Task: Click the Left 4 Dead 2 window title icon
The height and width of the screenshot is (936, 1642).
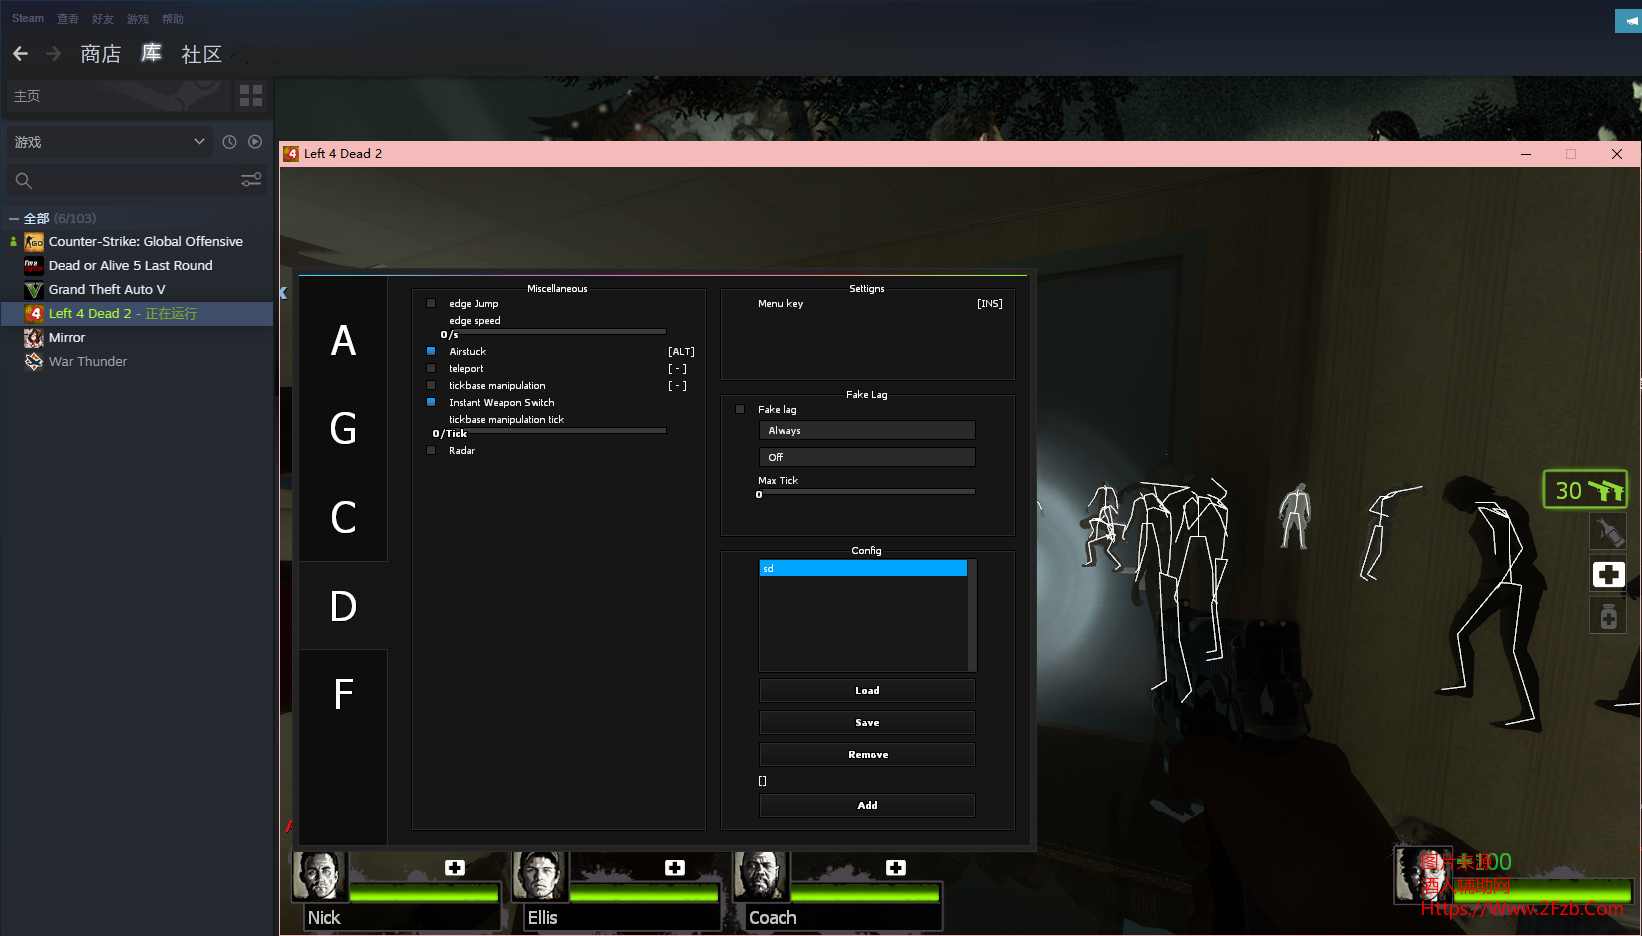Action: pos(291,153)
